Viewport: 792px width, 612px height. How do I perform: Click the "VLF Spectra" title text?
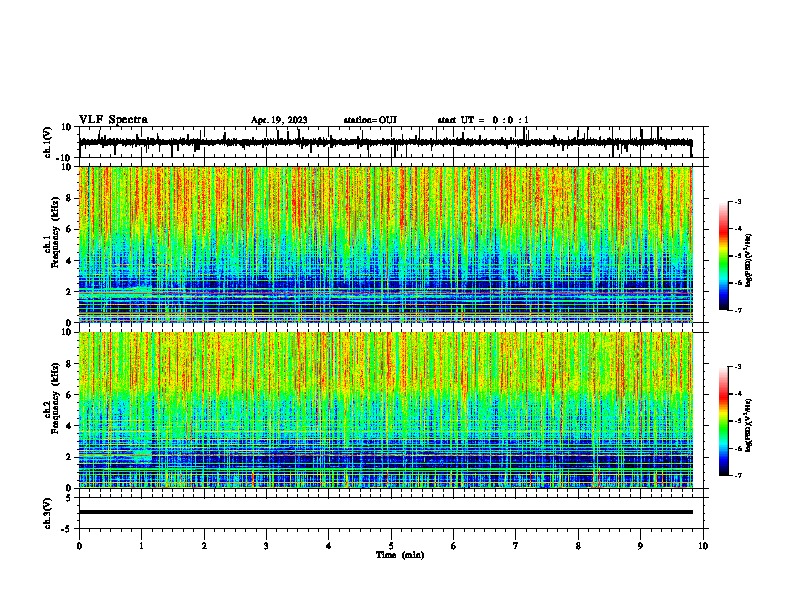click(x=114, y=120)
